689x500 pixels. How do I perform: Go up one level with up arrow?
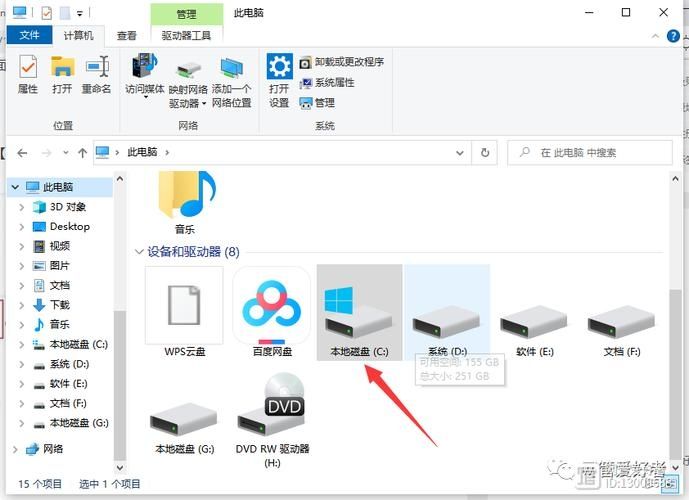coord(82,153)
